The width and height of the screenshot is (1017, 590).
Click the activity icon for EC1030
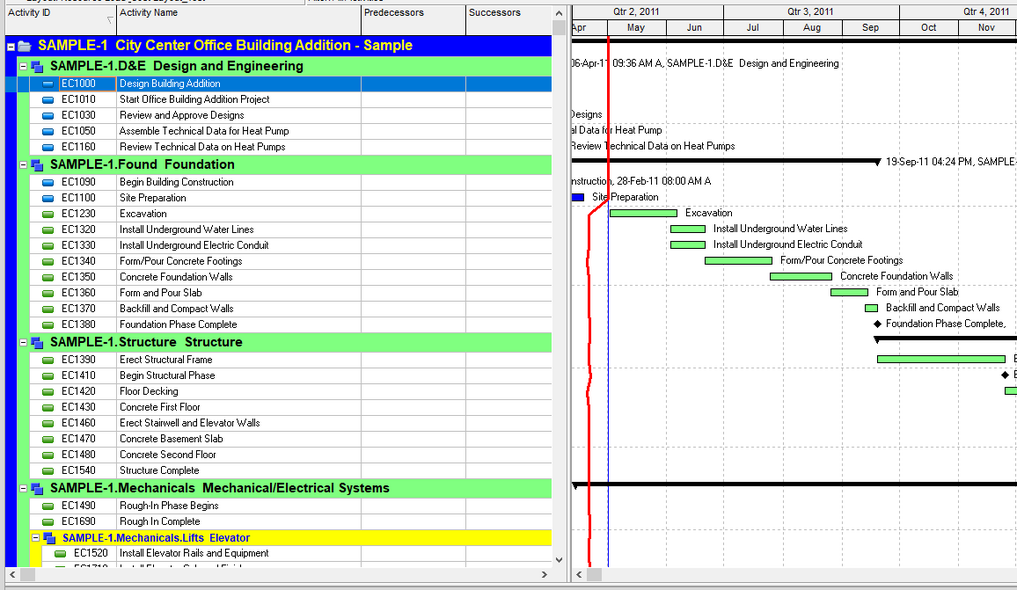pos(48,115)
